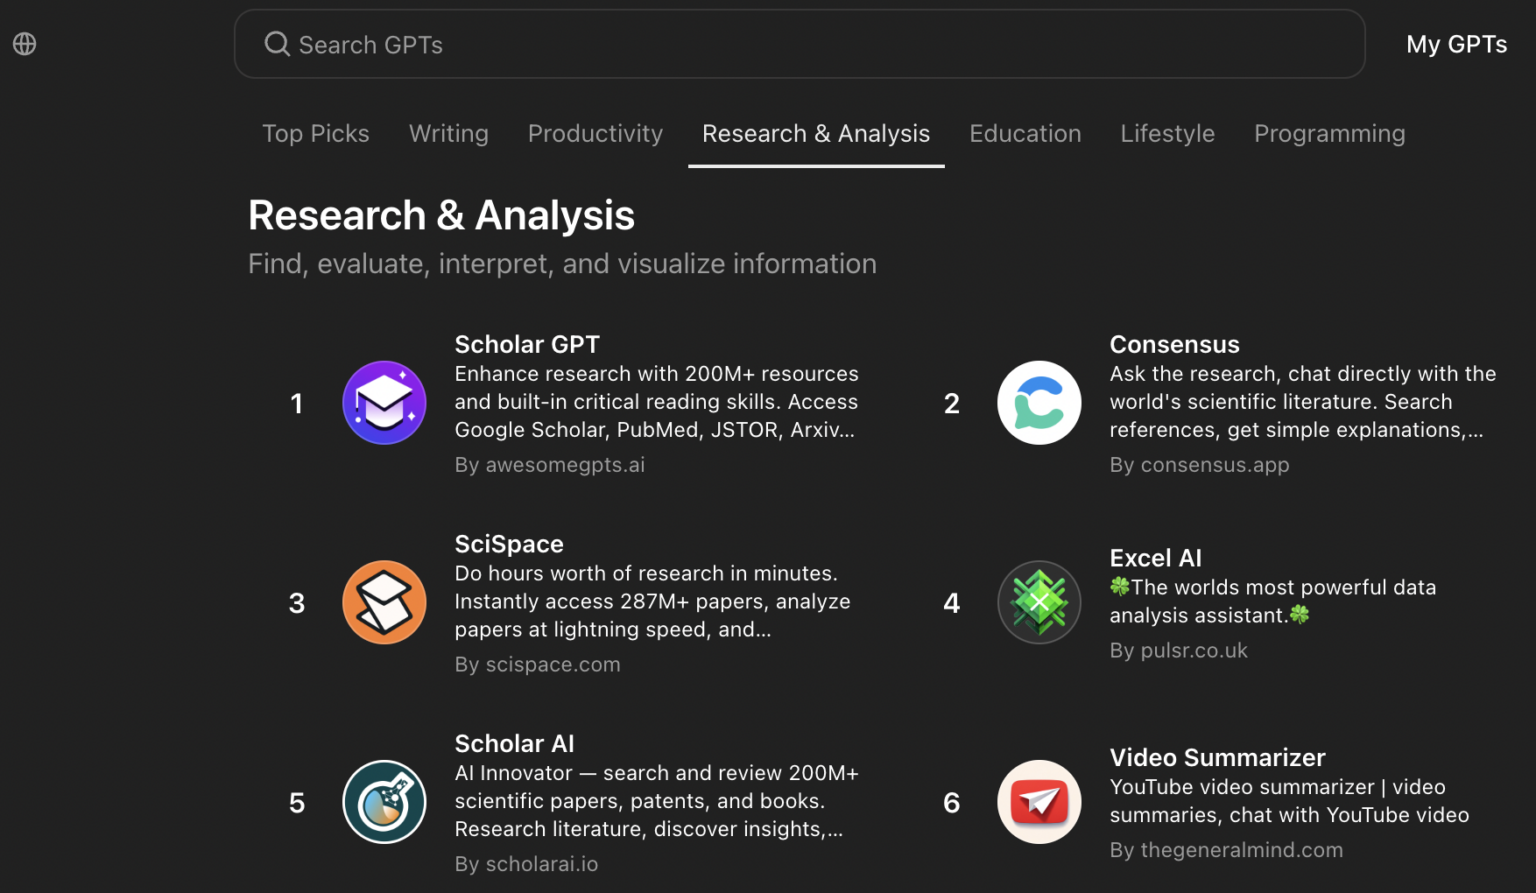The image size is (1536, 893).
Task: Open the green Excel AI icon
Action: [1039, 602]
